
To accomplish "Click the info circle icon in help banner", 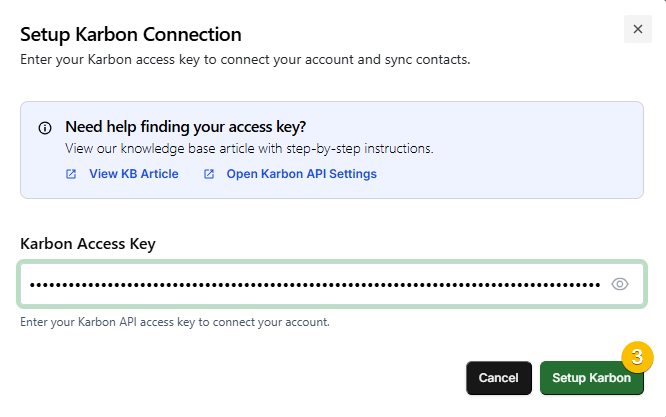I will [45, 128].
